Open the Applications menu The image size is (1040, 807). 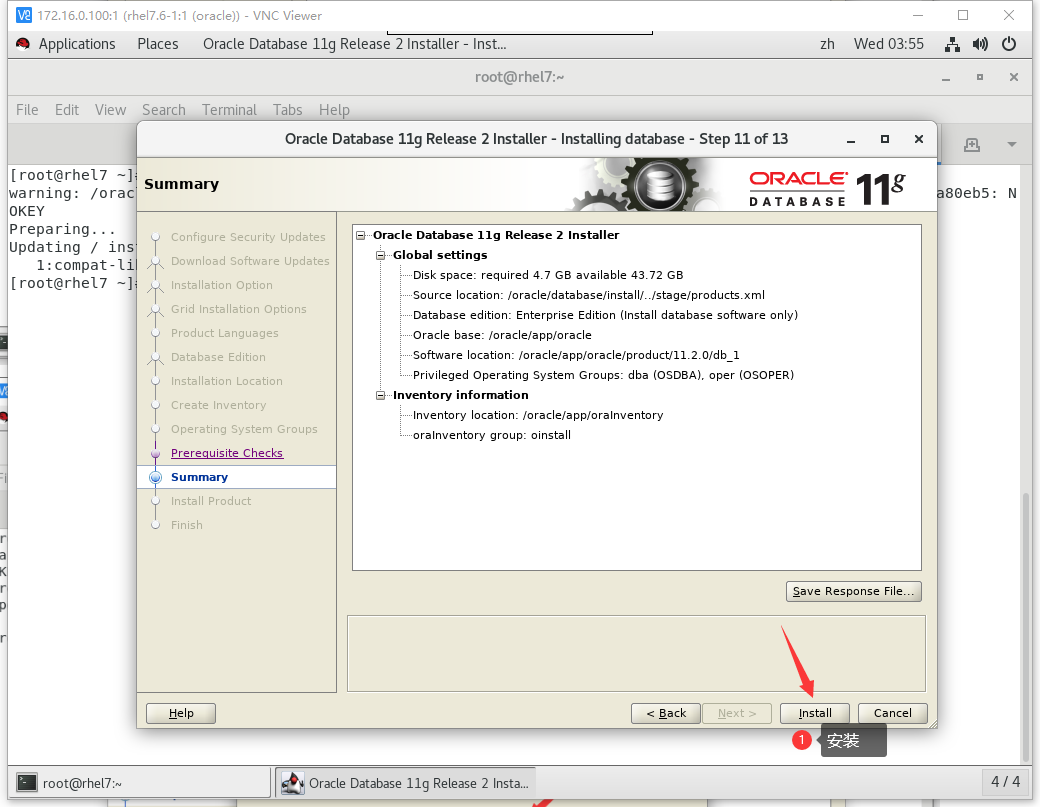click(77, 44)
